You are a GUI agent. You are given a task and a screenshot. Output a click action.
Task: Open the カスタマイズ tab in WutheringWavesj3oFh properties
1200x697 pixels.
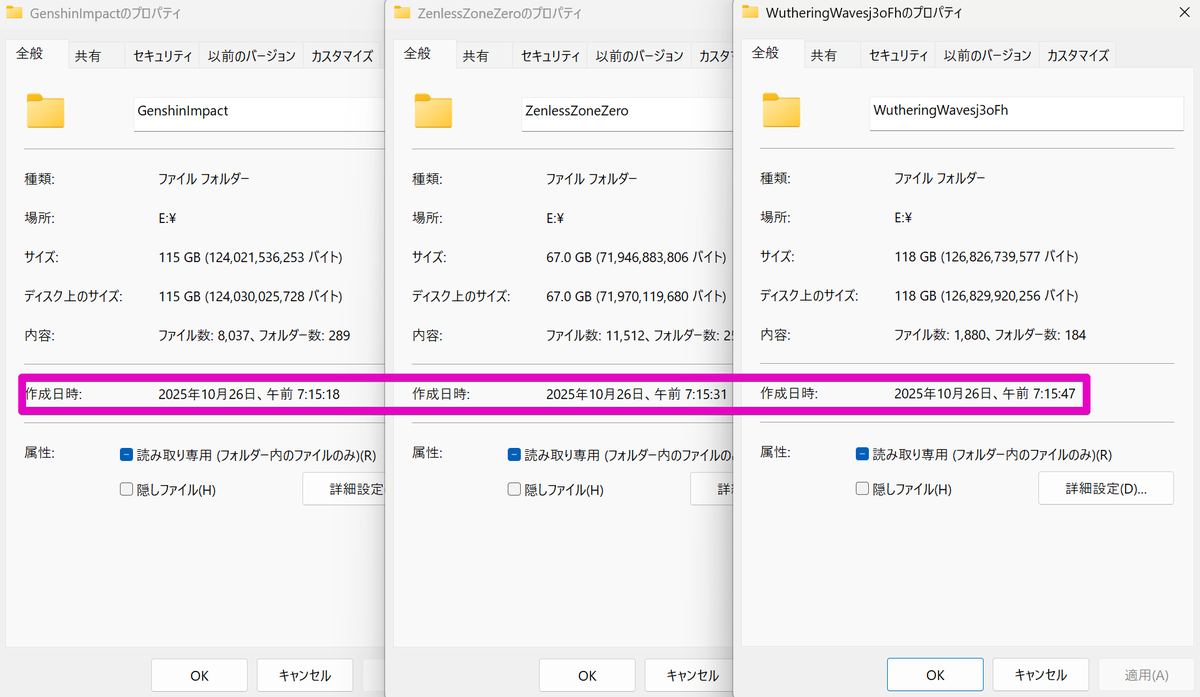tap(1078, 56)
